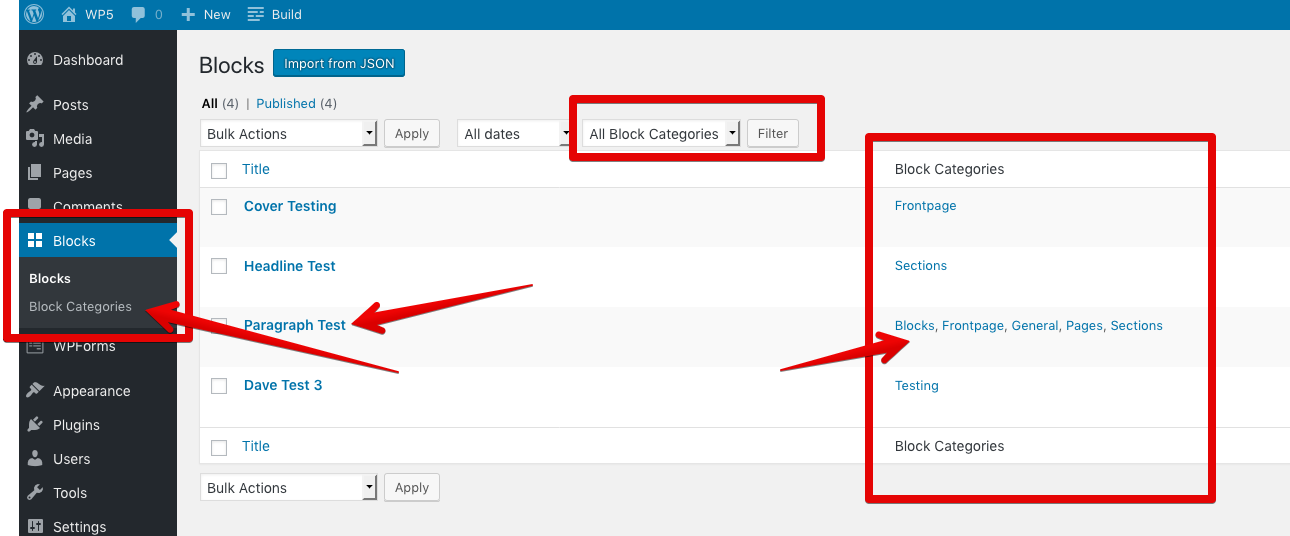Image resolution: width=1290 pixels, height=536 pixels.
Task: Click the Blocks category in Paragraph Test row
Action: tap(914, 326)
